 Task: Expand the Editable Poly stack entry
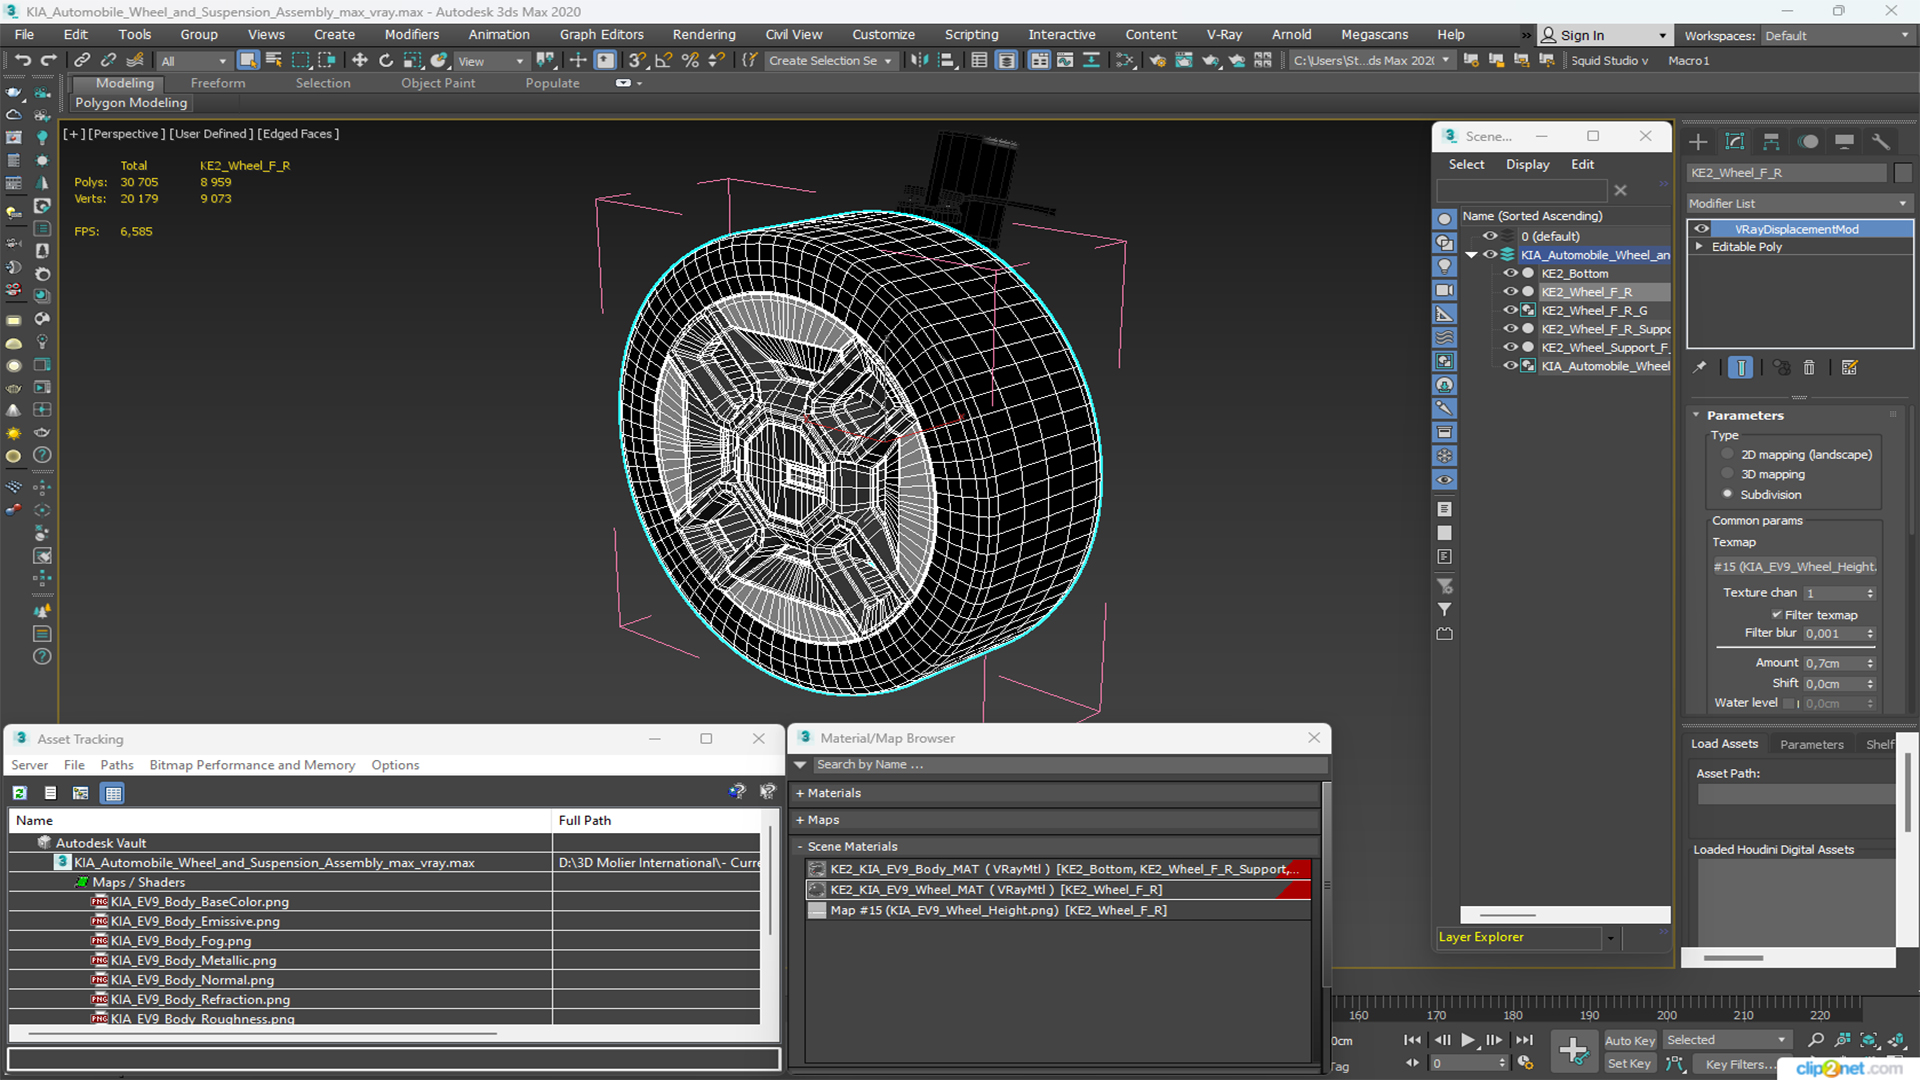pyautogui.click(x=1699, y=247)
